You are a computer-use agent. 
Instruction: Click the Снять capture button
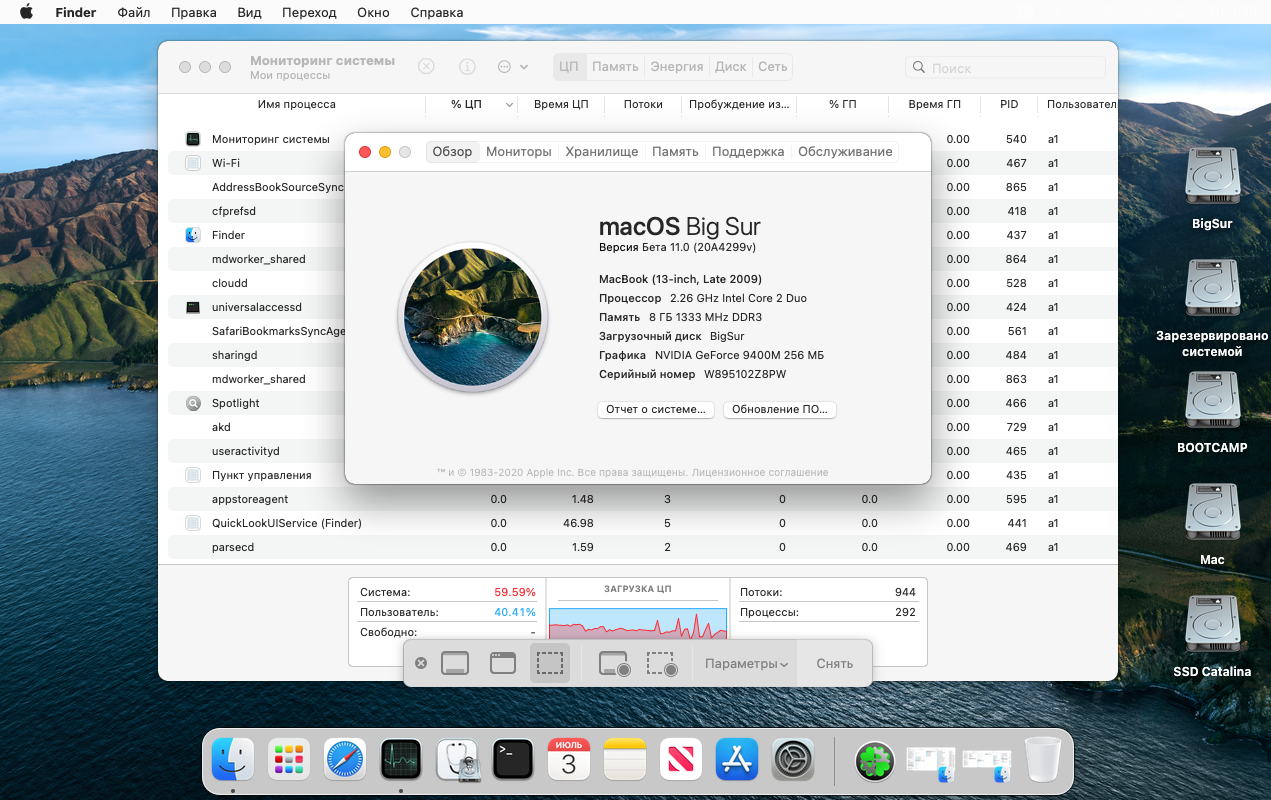pyautogui.click(x=835, y=664)
